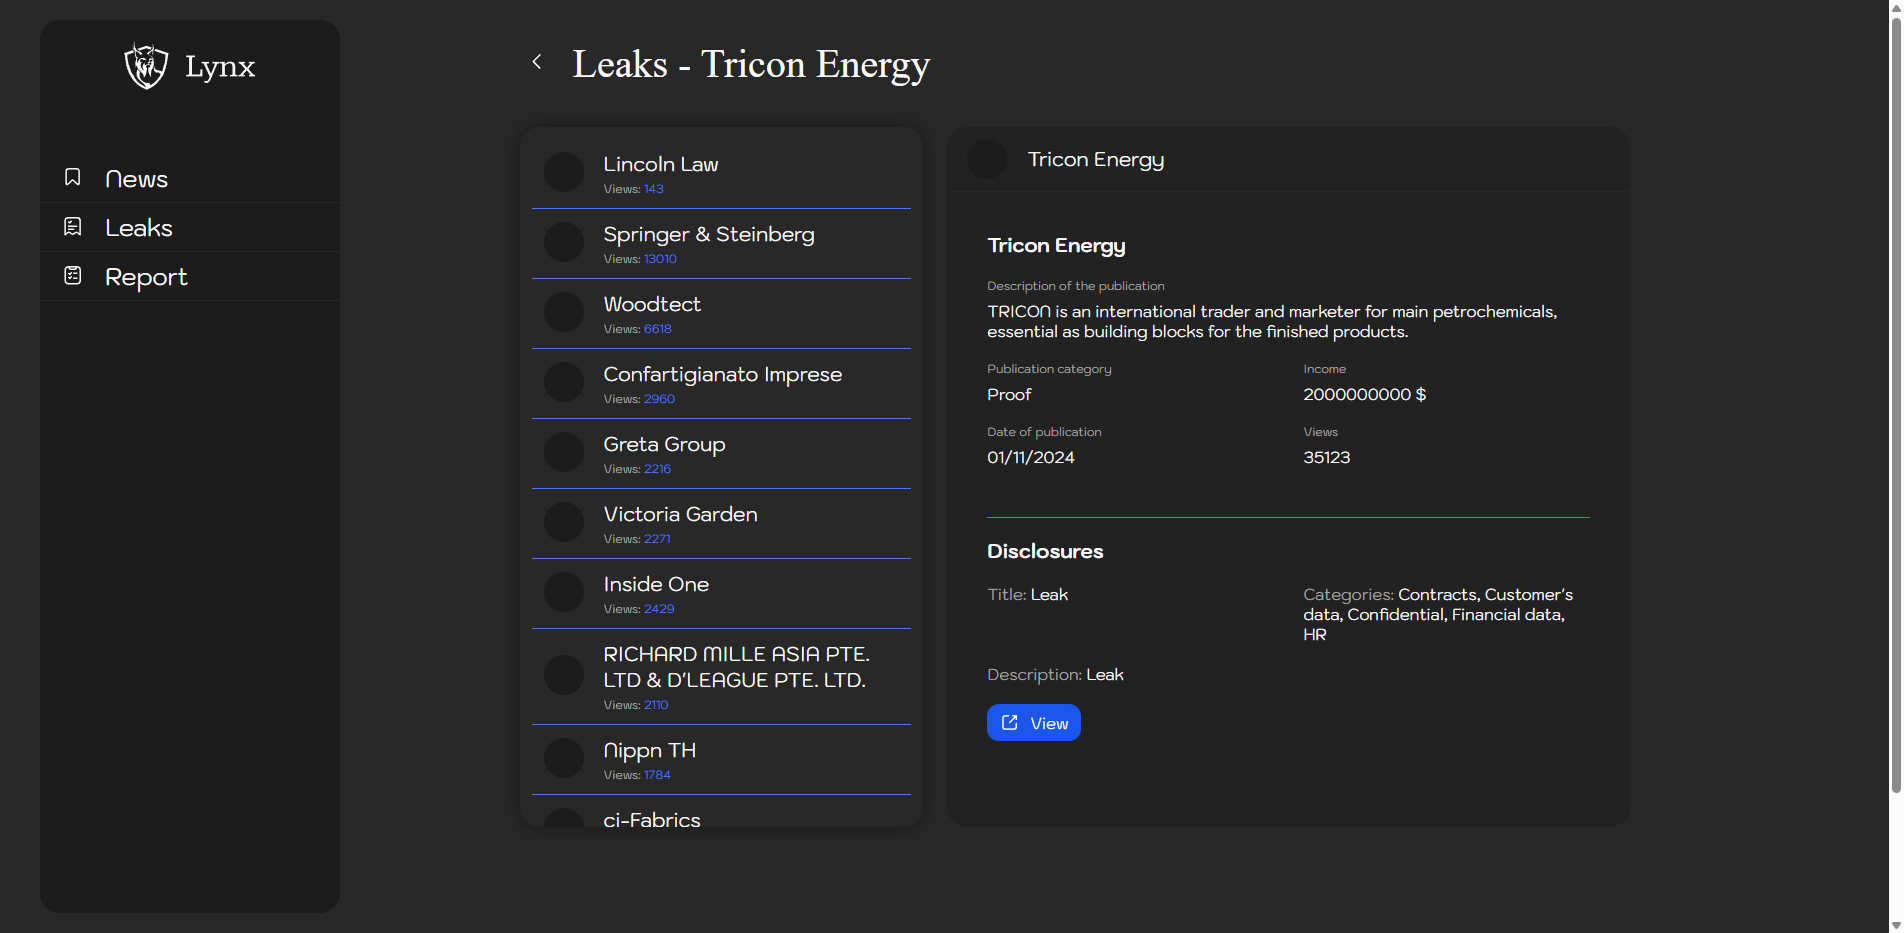Click the Leaks document icon in sidebar
Image resolution: width=1904 pixels, height=933 pixels.
pos(73,227)
